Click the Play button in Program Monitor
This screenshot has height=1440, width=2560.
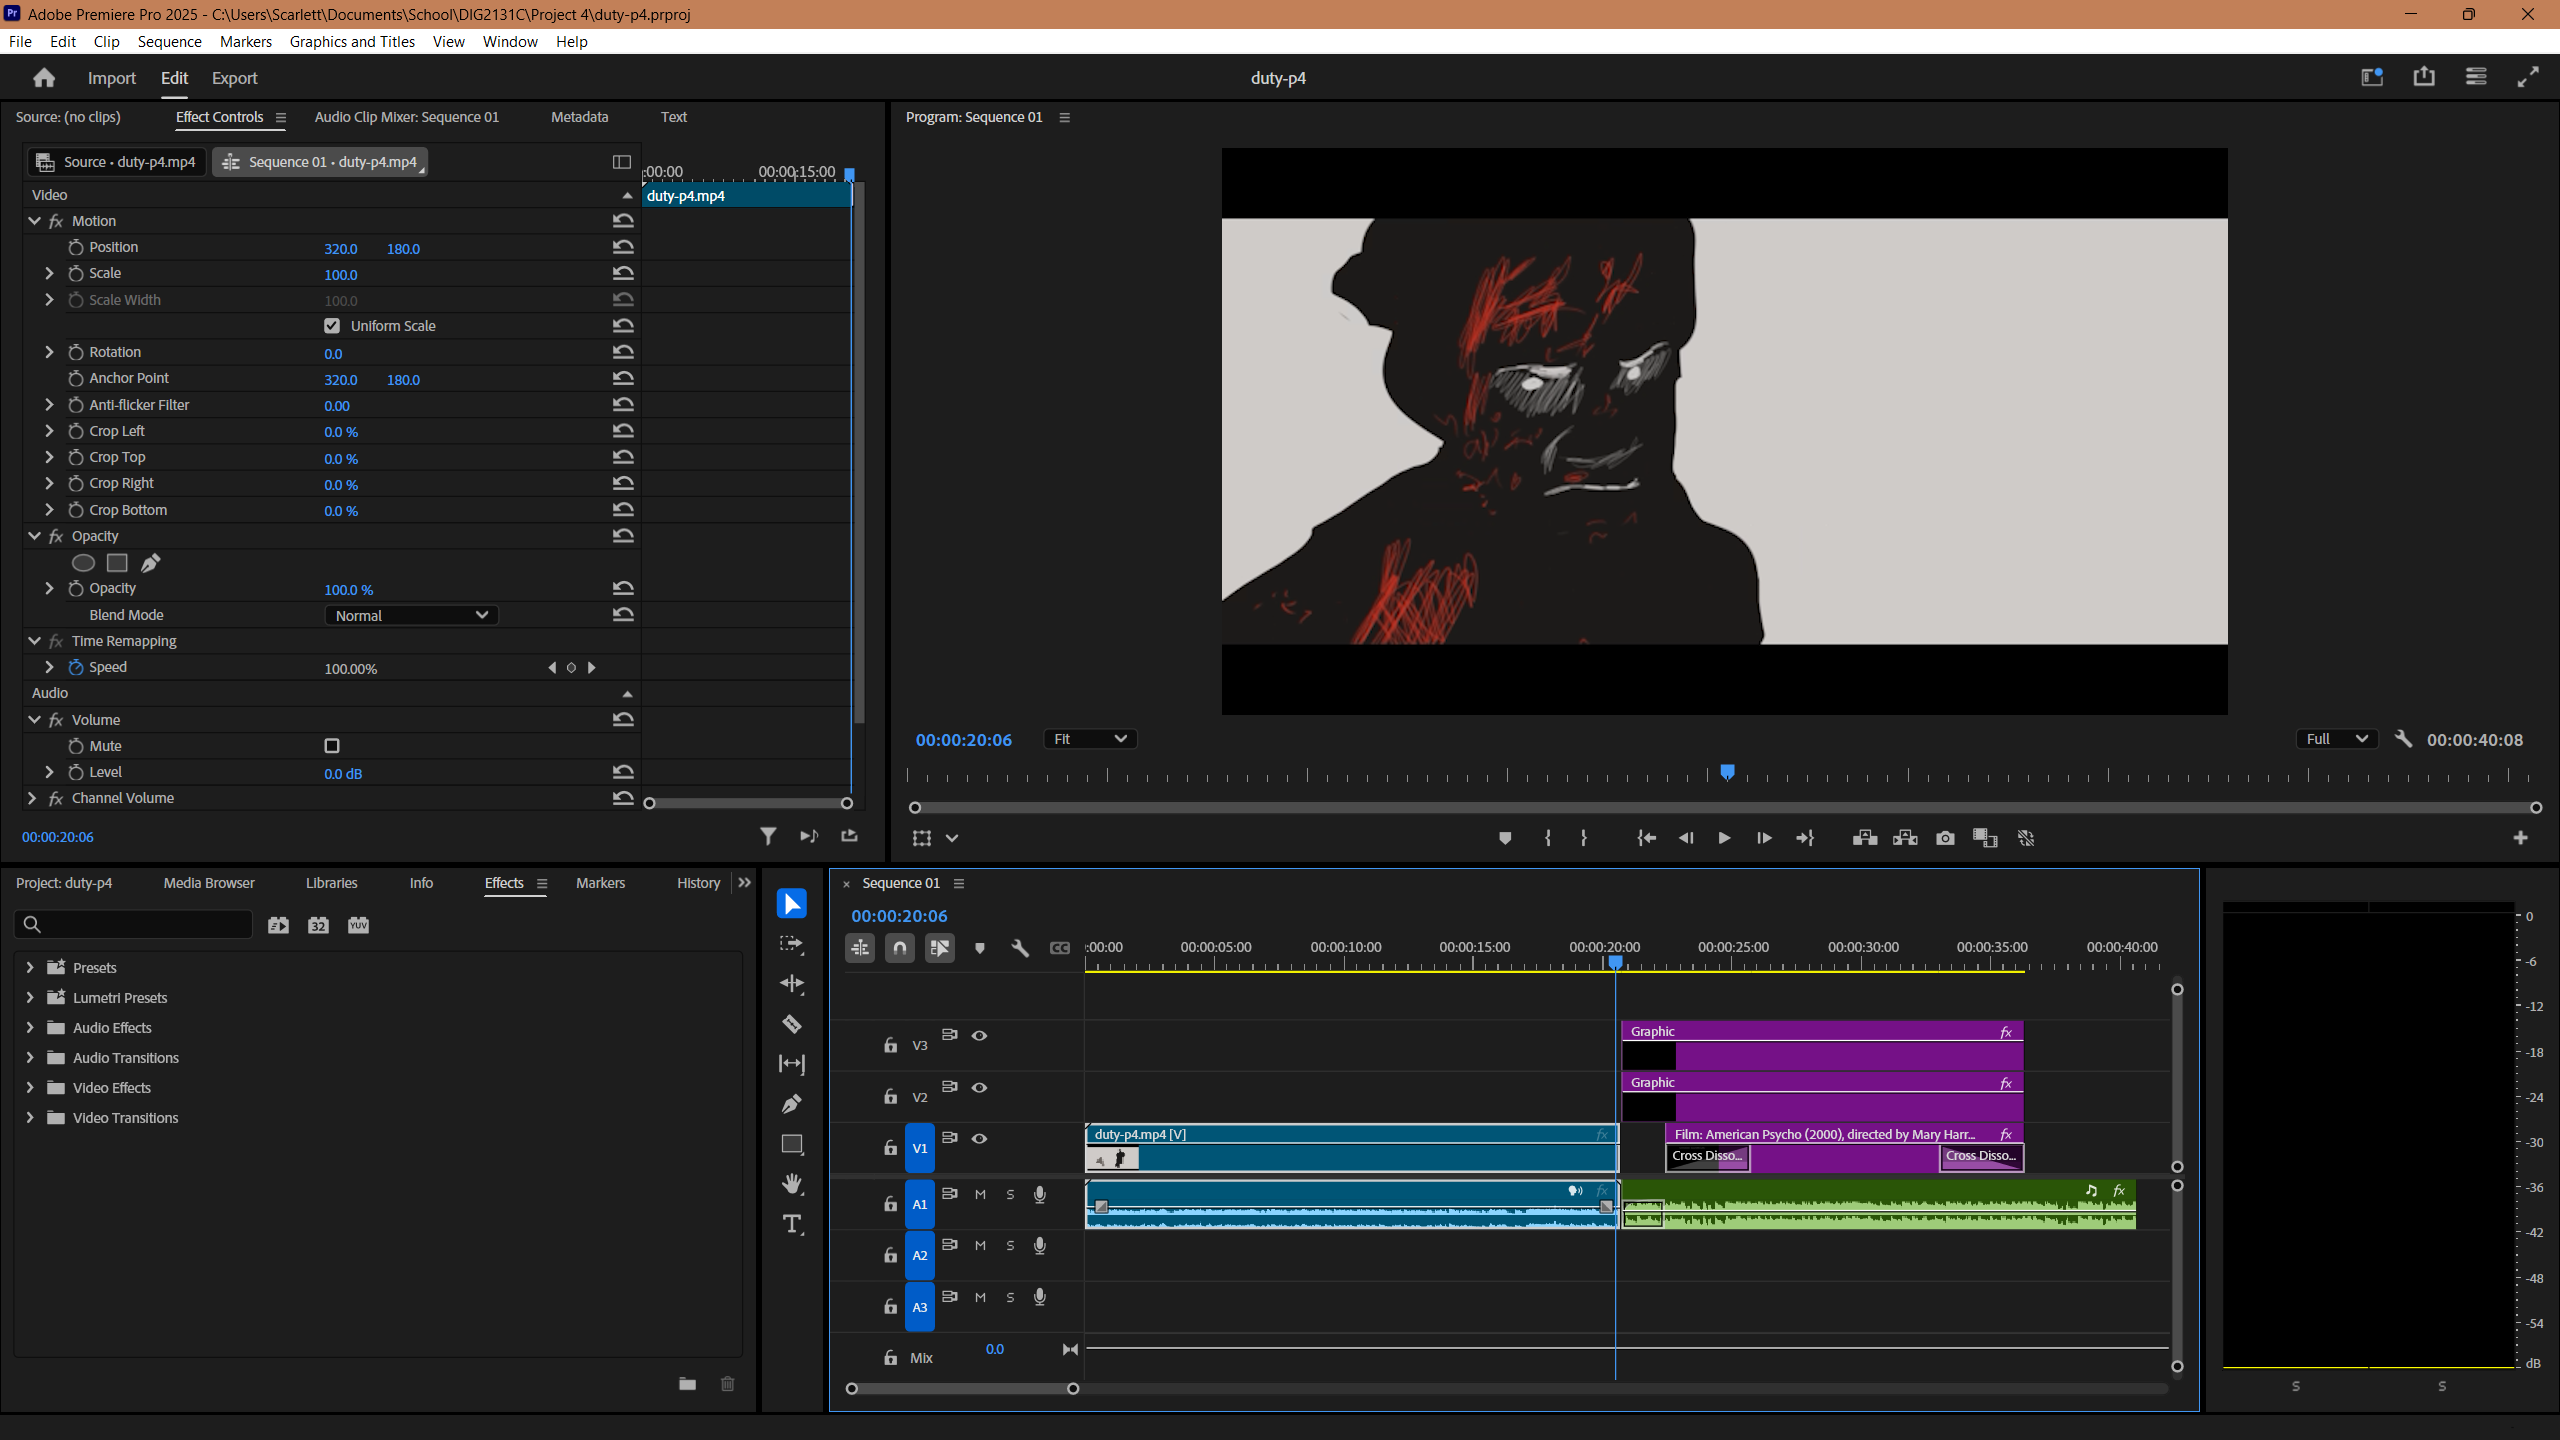[x=1723, y=837]
